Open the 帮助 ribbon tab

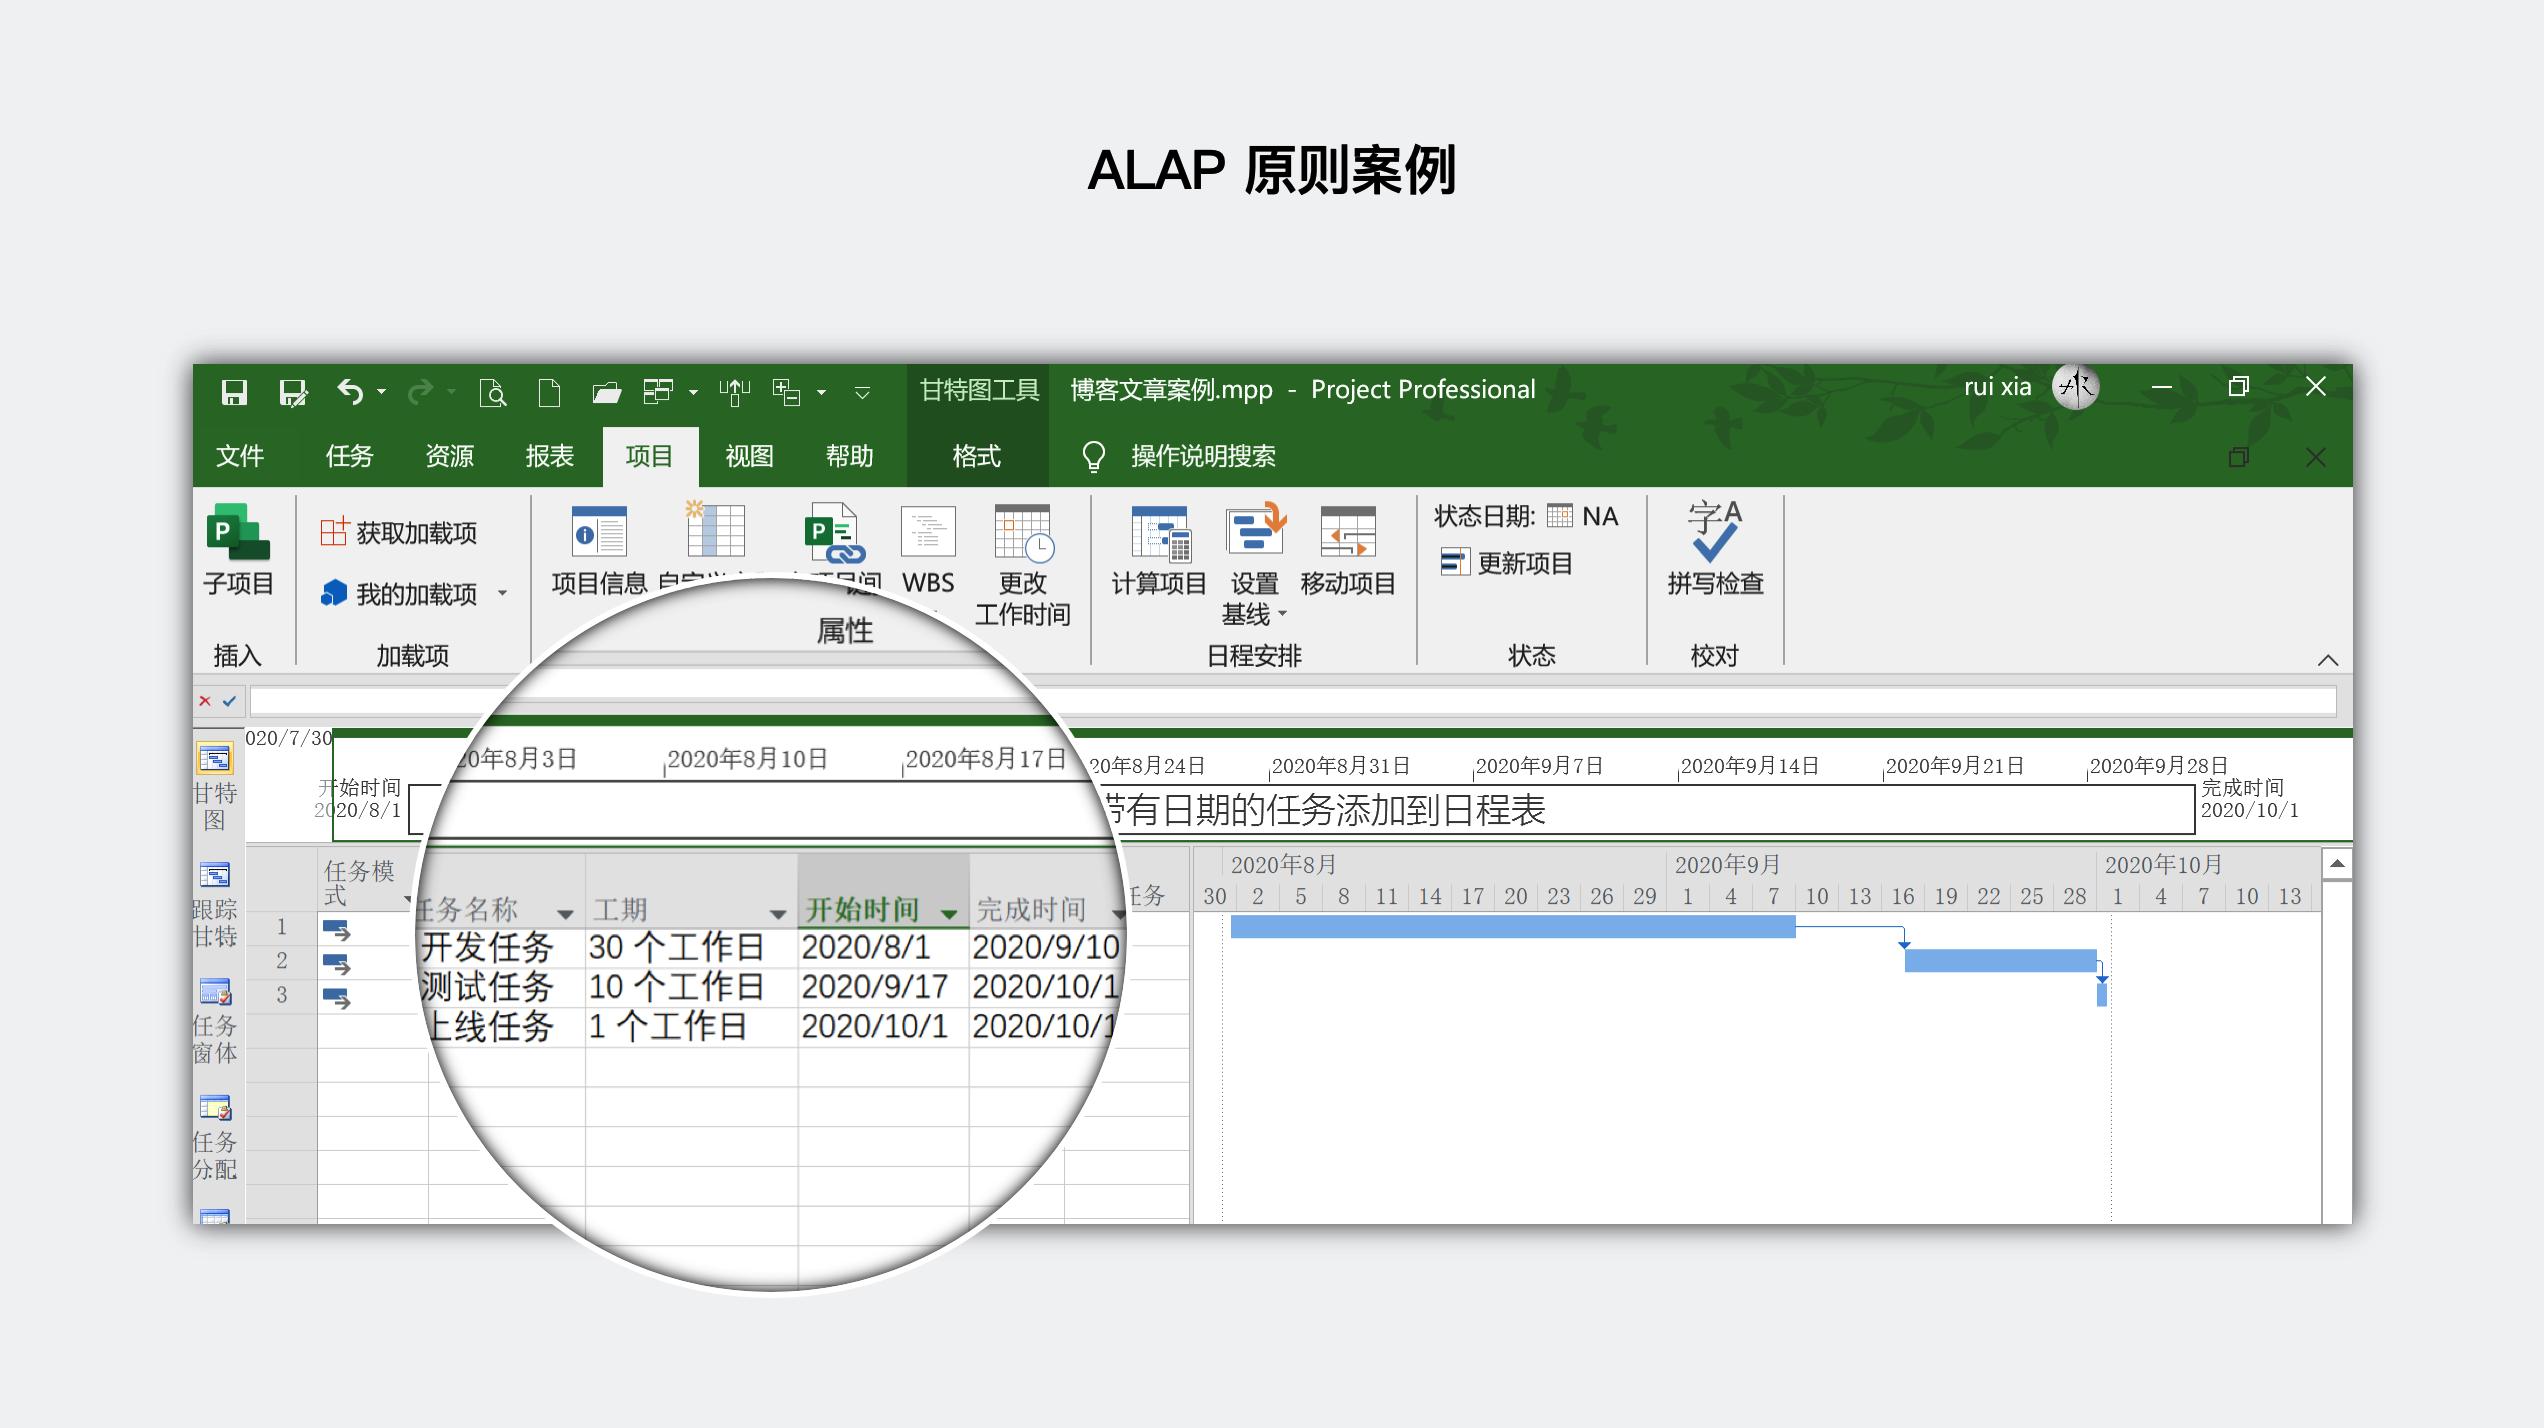point(849,456)
